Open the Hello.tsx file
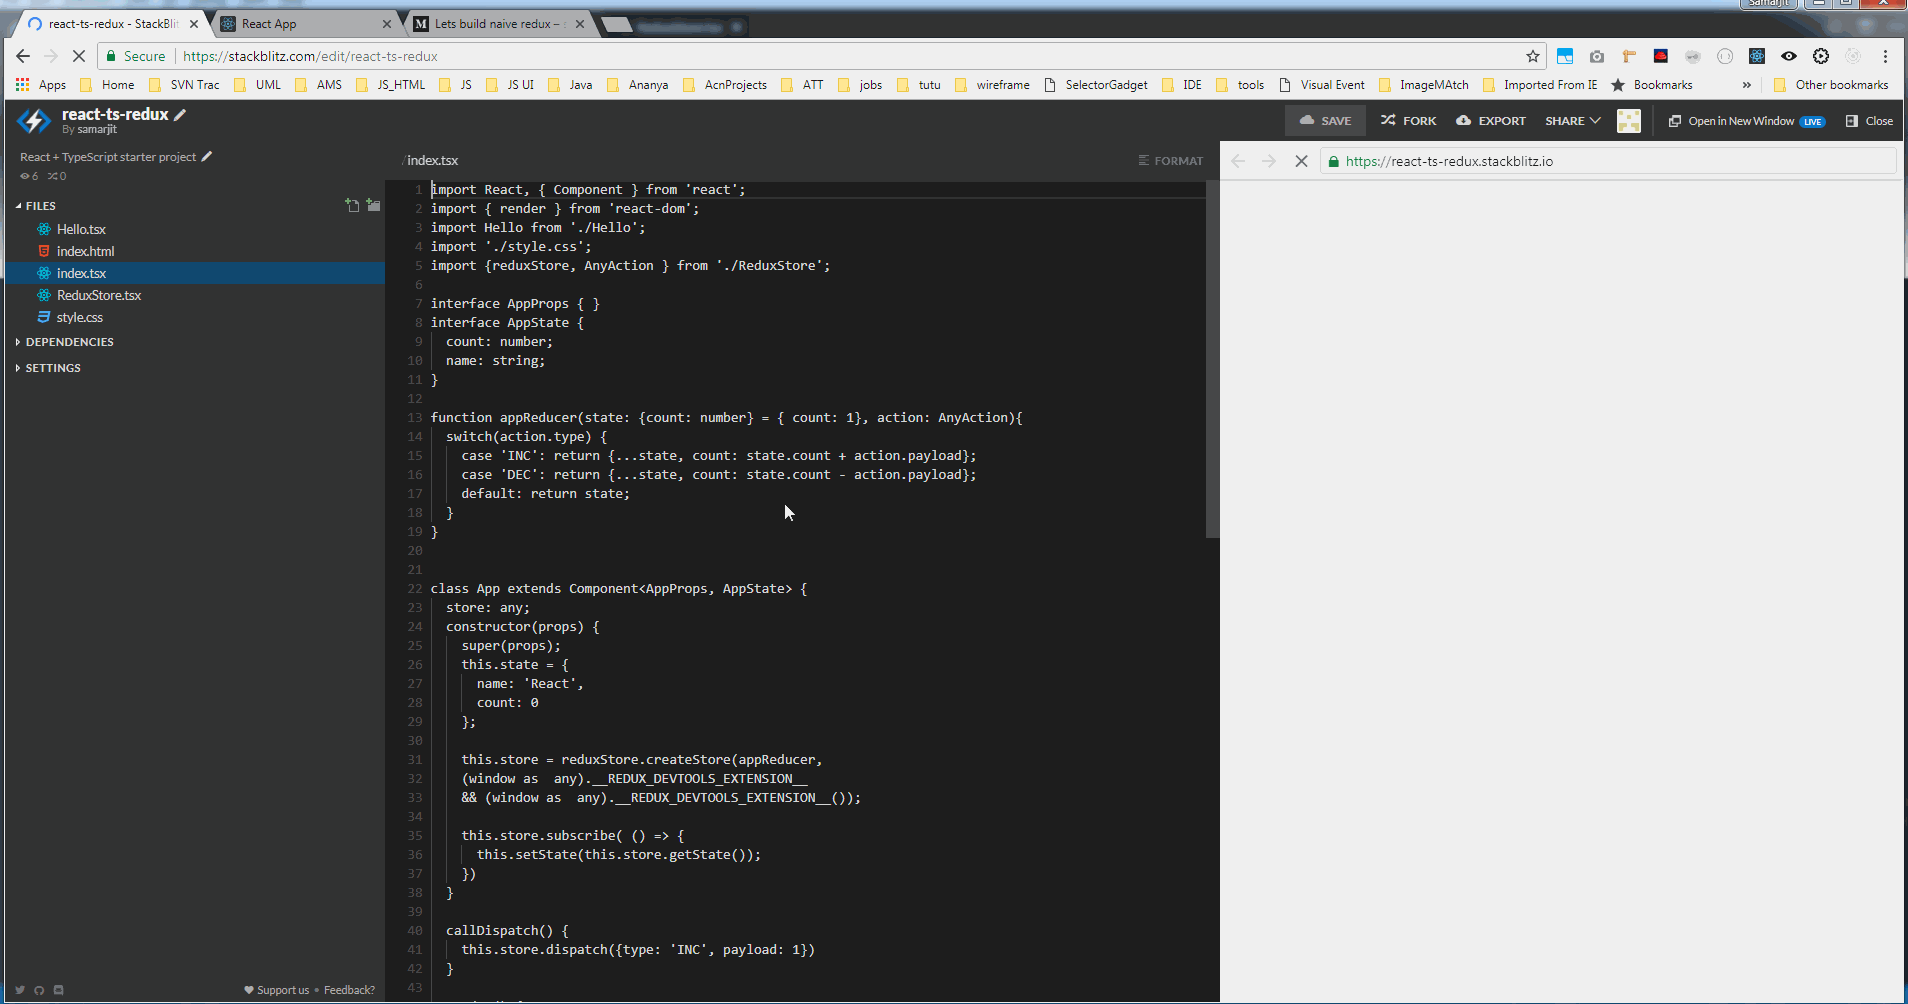 coord(81,229)
